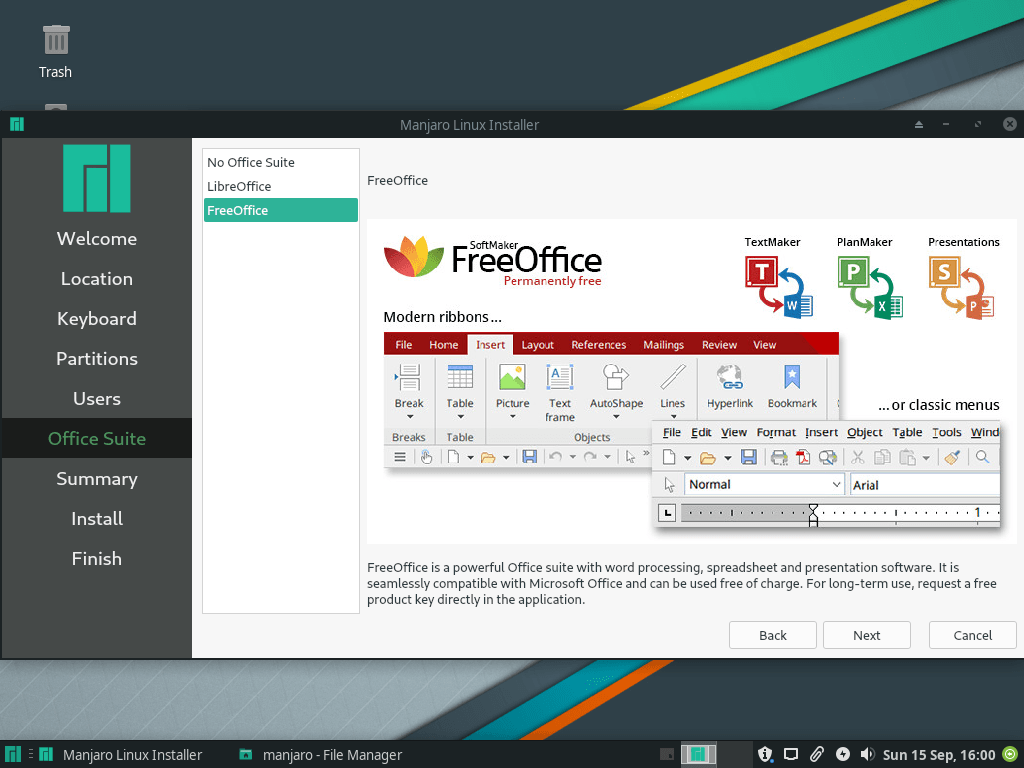Click the taskbar clock Sun 15 Sep, 16:00
The width and height of the screenshot is (1024, 768).
pyautogui.click(x=938, y=754)
